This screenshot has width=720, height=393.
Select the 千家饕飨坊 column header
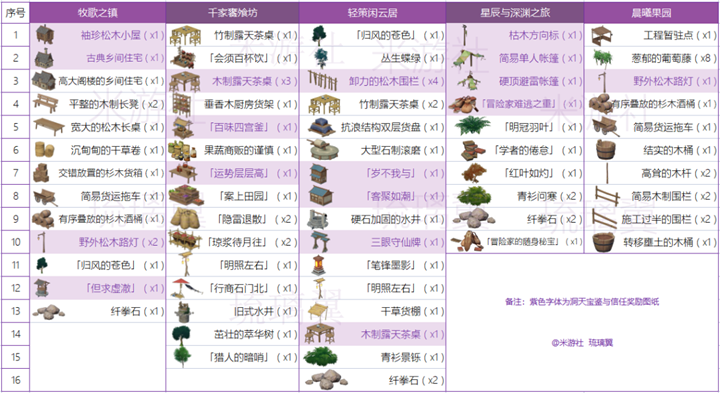click(232, 12)
